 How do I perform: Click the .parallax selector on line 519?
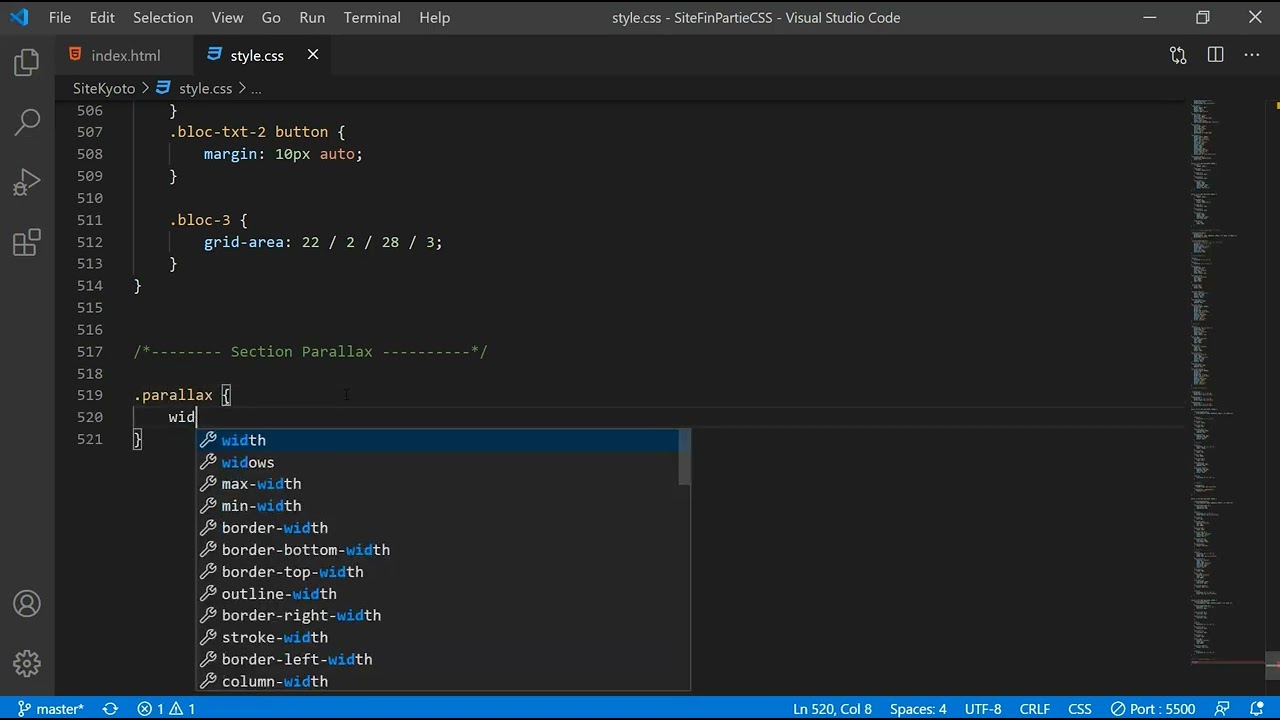click(173, 396)
